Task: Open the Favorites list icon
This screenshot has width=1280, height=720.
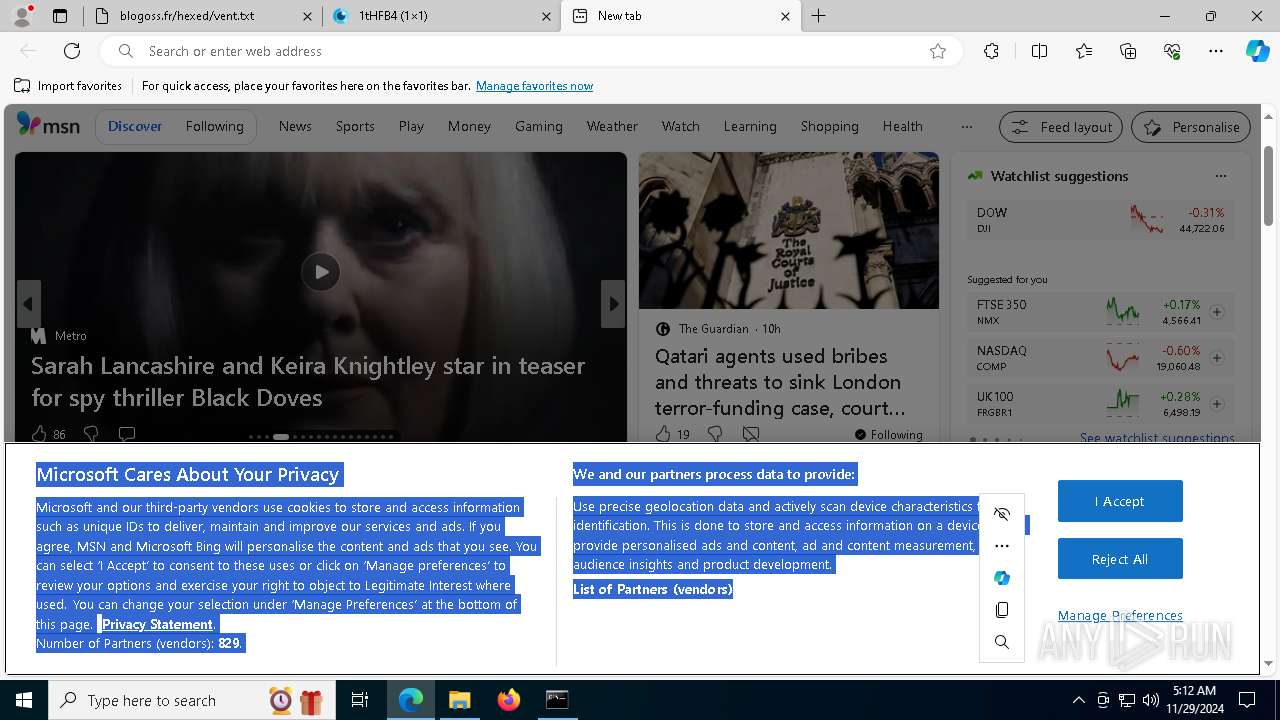Action: [x=1084, y=51]
